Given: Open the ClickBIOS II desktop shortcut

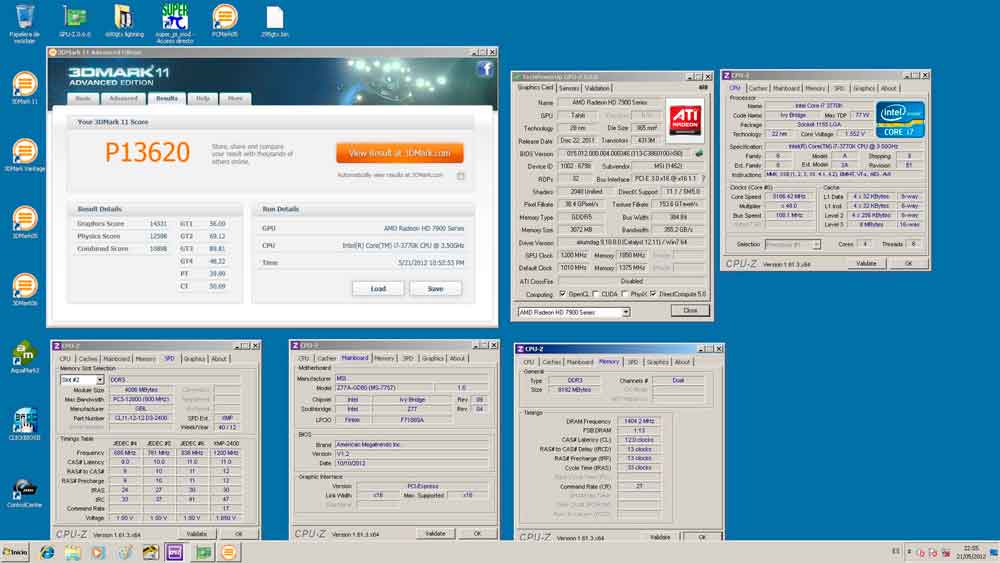Looking at the screenshot, I should [x=24, y=420].
